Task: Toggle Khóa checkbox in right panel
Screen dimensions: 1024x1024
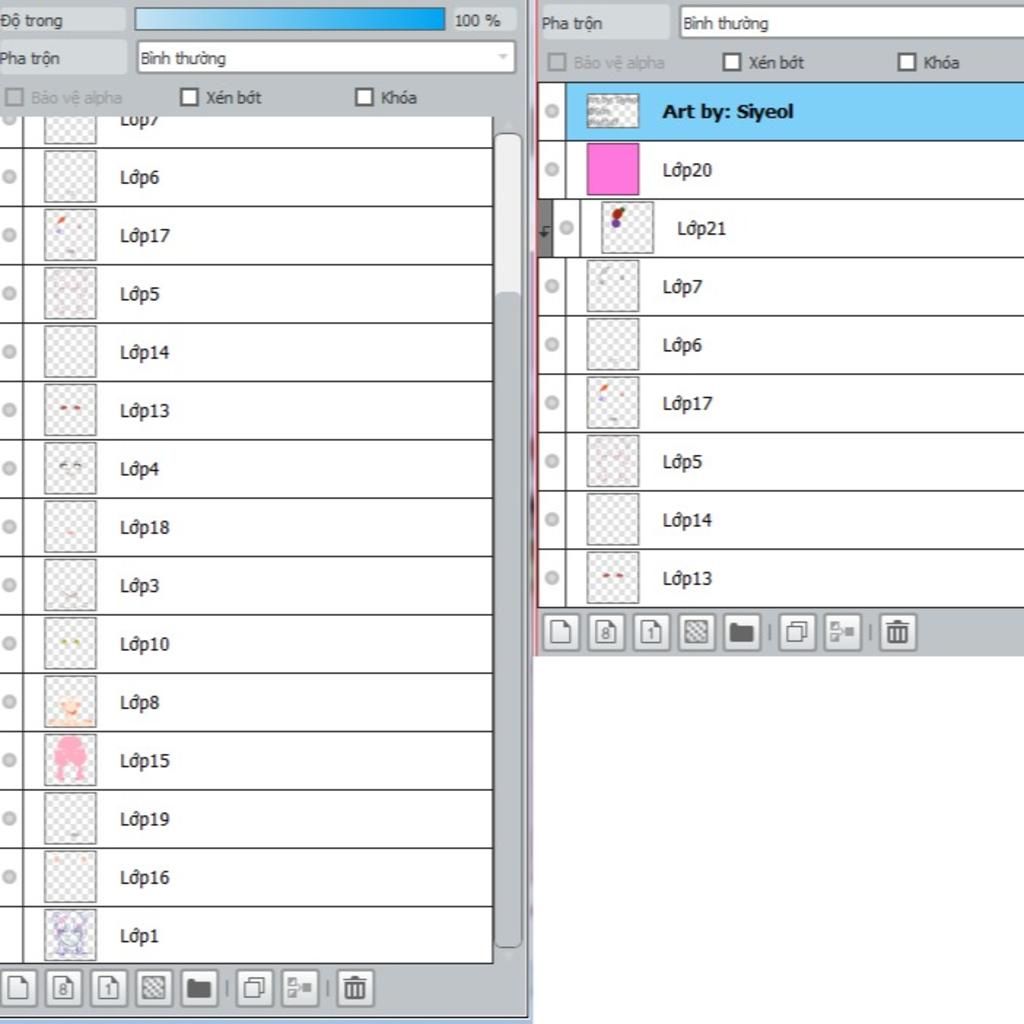Action: pos(907,62)
